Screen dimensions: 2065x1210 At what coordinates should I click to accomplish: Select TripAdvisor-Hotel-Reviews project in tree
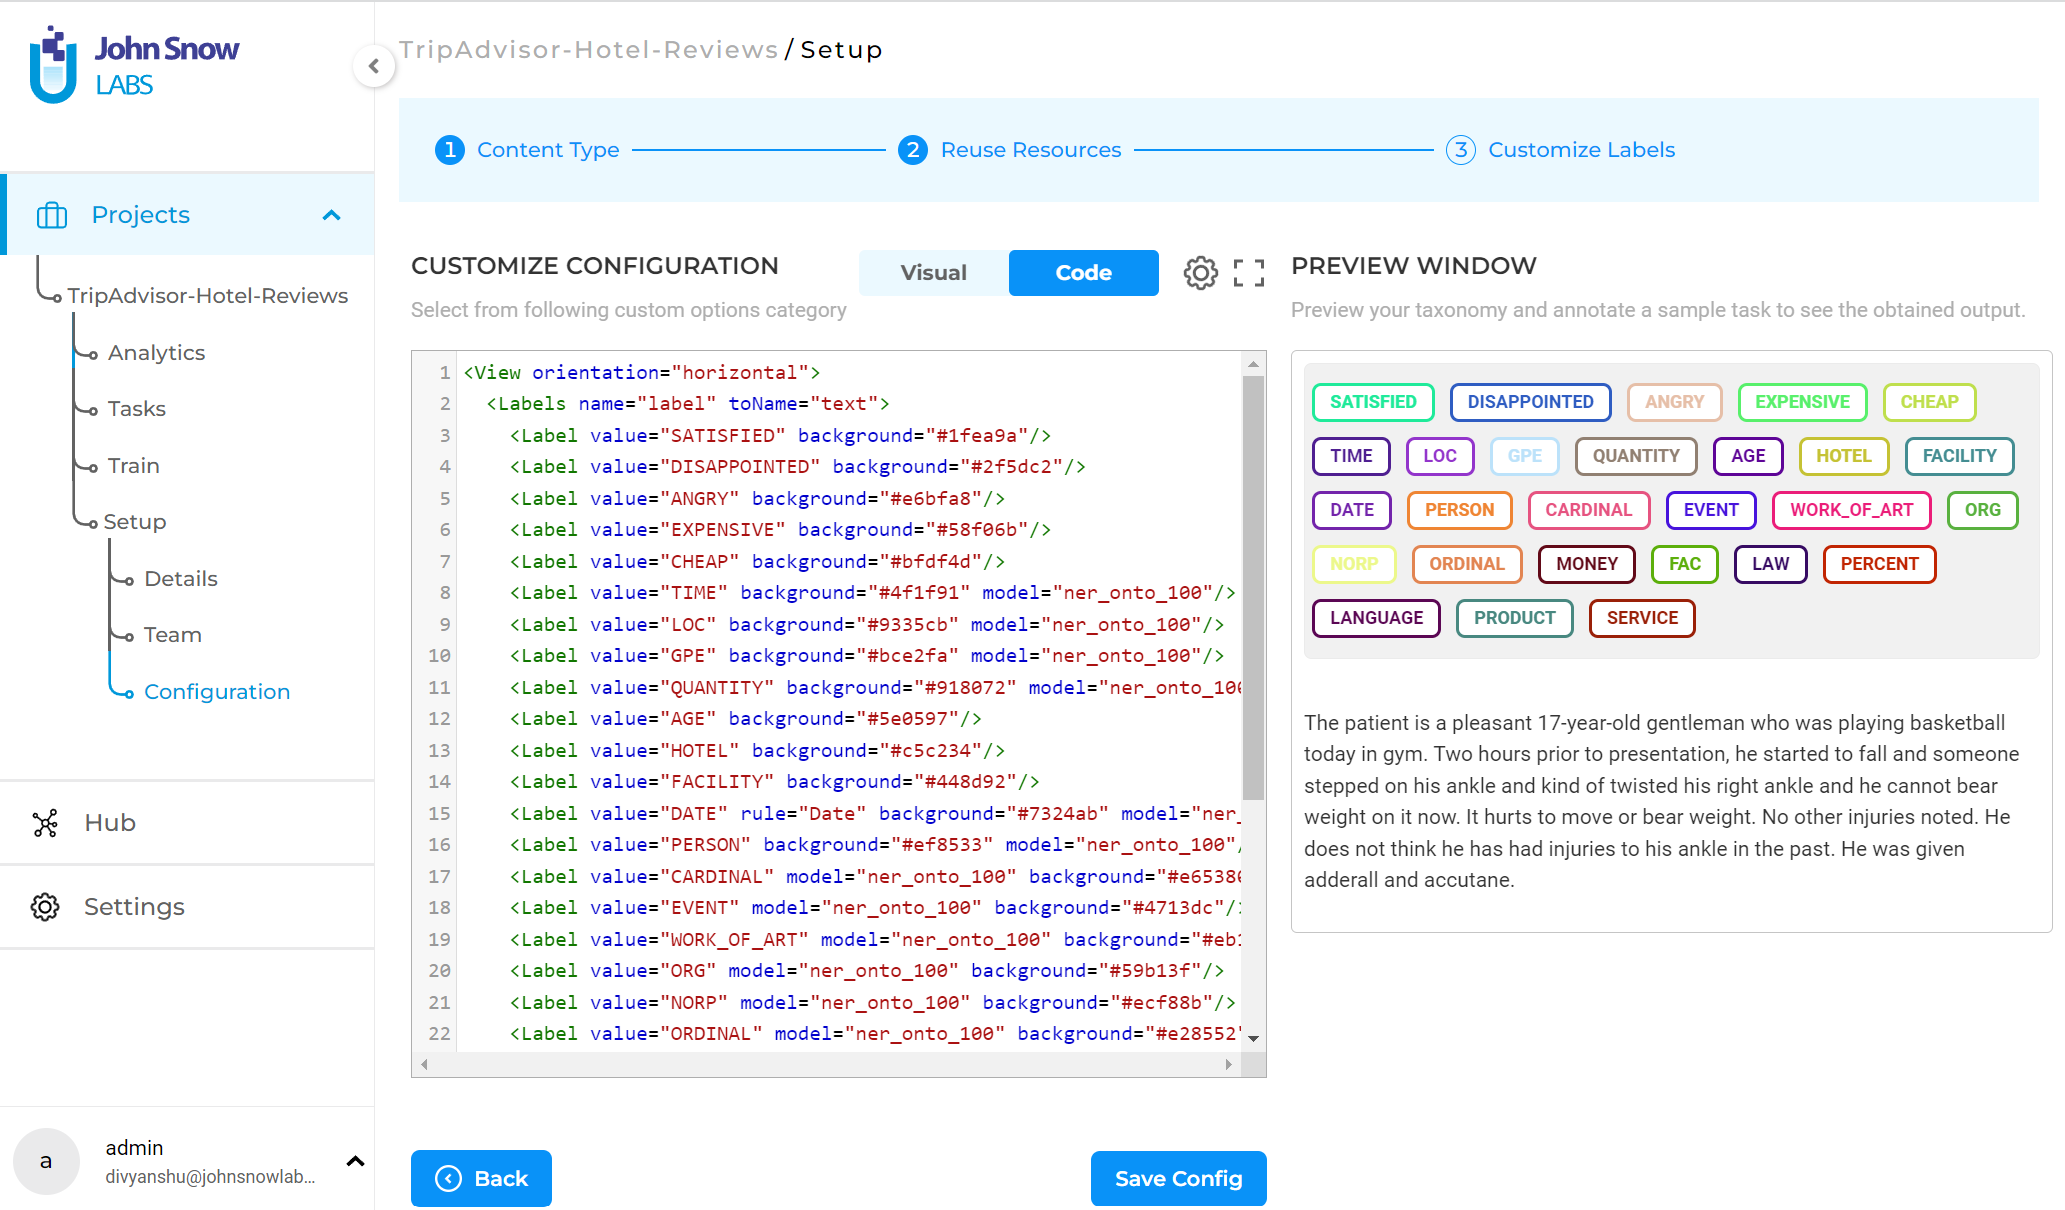pyautogui.click(x=208, y=296)
